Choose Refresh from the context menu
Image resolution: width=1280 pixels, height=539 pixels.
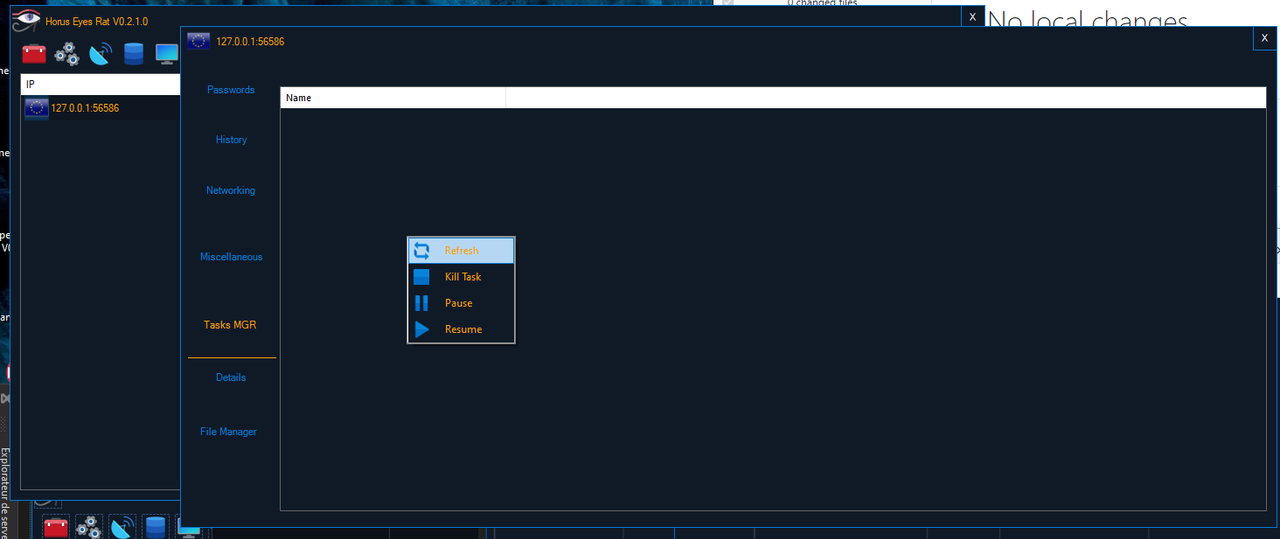[x=461, y=251]
